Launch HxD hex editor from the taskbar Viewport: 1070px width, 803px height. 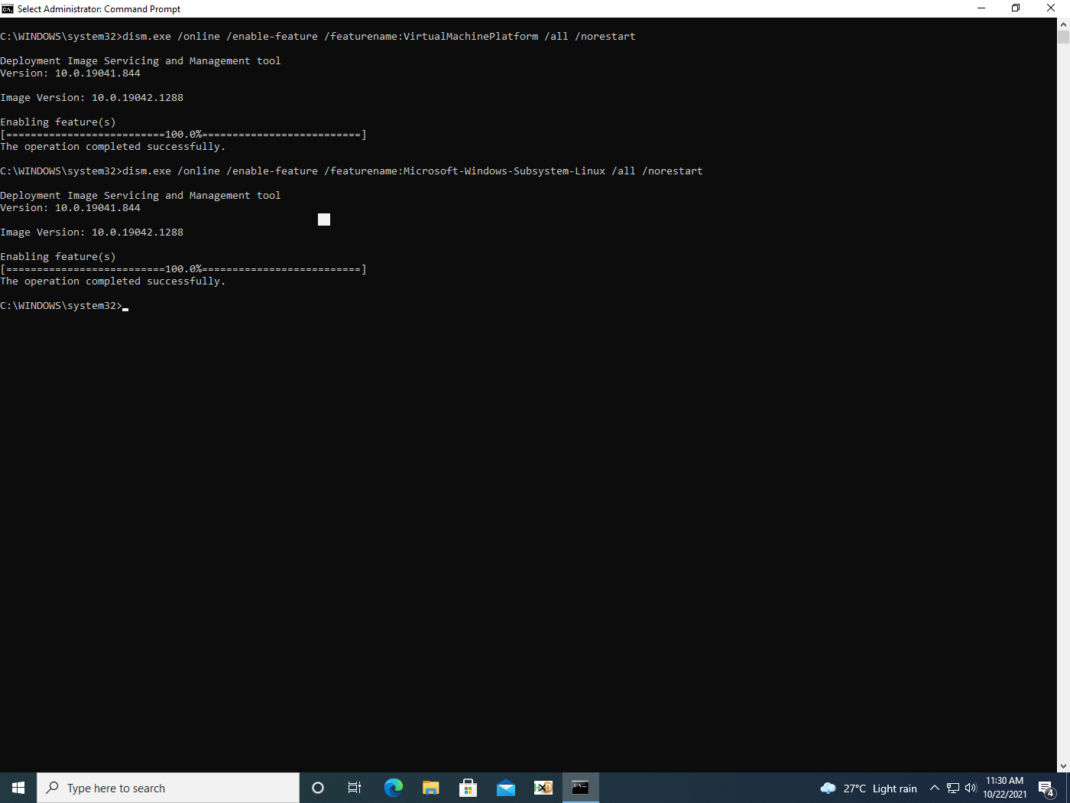pyautogui.click(x=543, y=787)
